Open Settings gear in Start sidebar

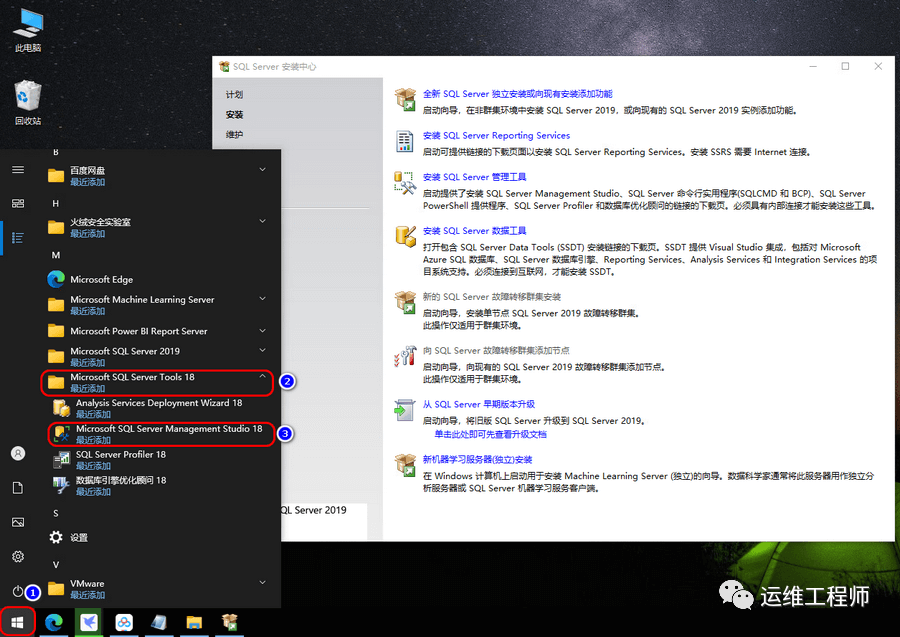[x=18, y=557]
